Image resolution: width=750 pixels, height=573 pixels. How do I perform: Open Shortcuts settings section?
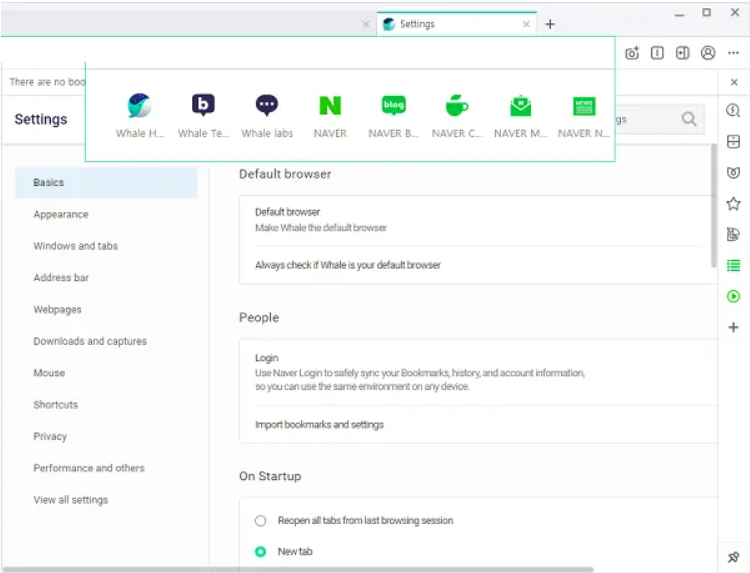click(x=55, y=405)
